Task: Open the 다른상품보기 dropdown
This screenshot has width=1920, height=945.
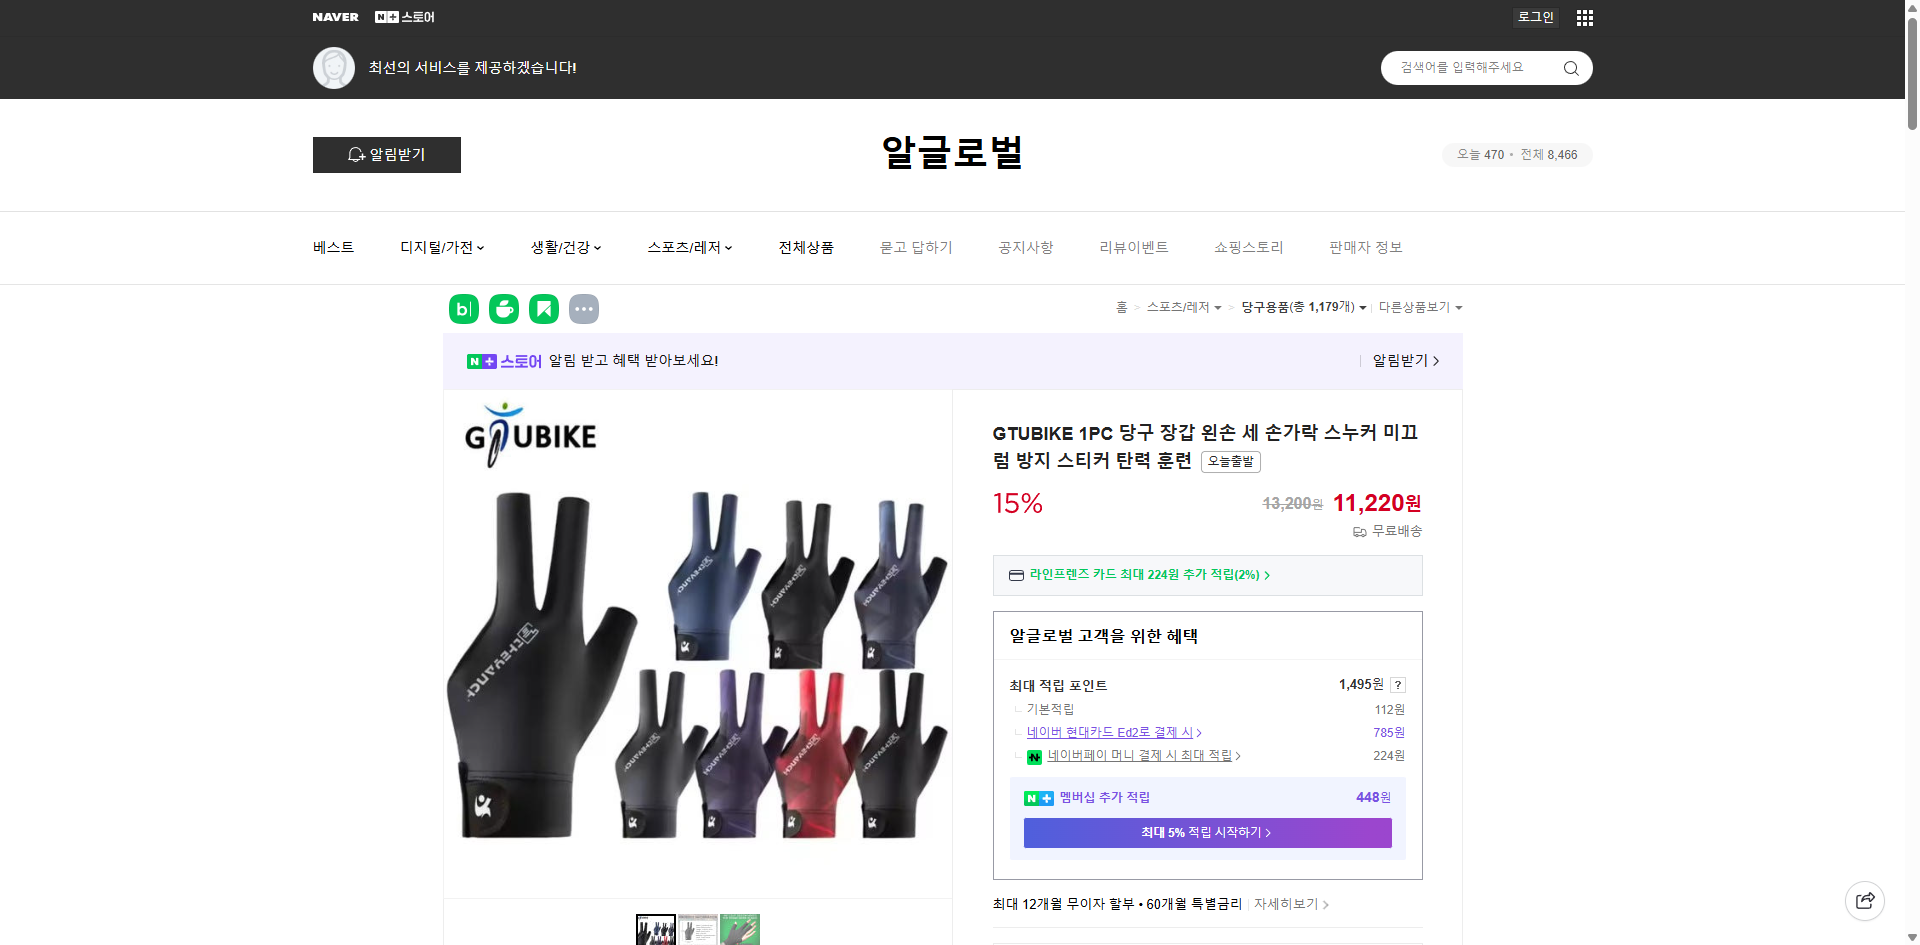Action: 1420,307
